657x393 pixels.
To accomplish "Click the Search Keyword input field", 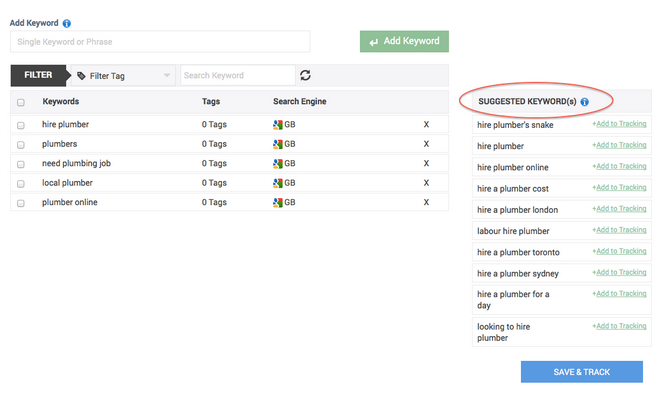I will 238,75.
